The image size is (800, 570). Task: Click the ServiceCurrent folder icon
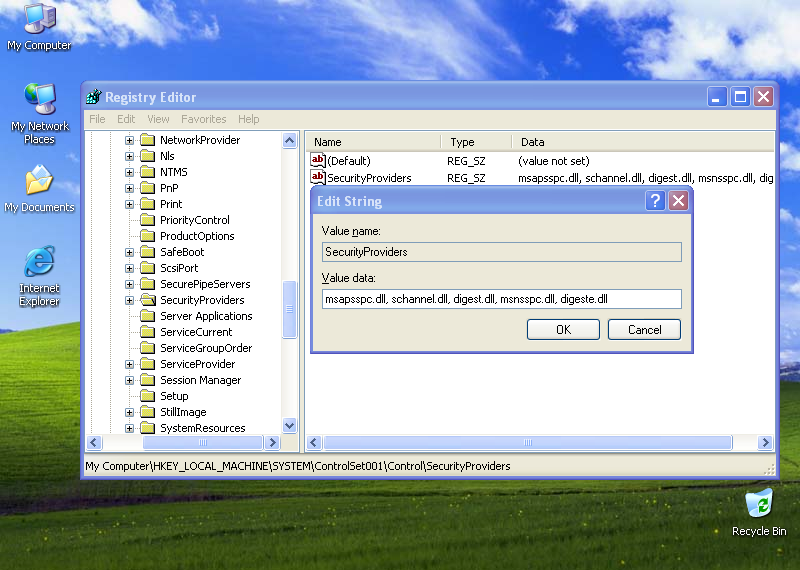pos(147,332)
